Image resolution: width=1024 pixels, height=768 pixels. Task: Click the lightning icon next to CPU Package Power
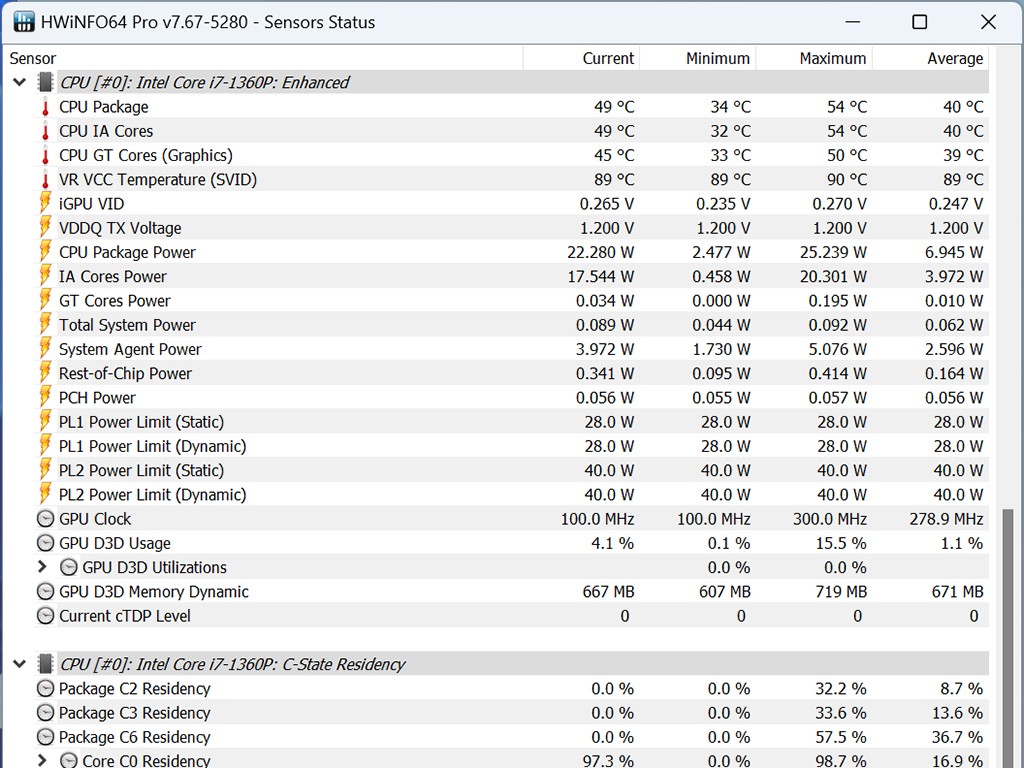point(45,252)
